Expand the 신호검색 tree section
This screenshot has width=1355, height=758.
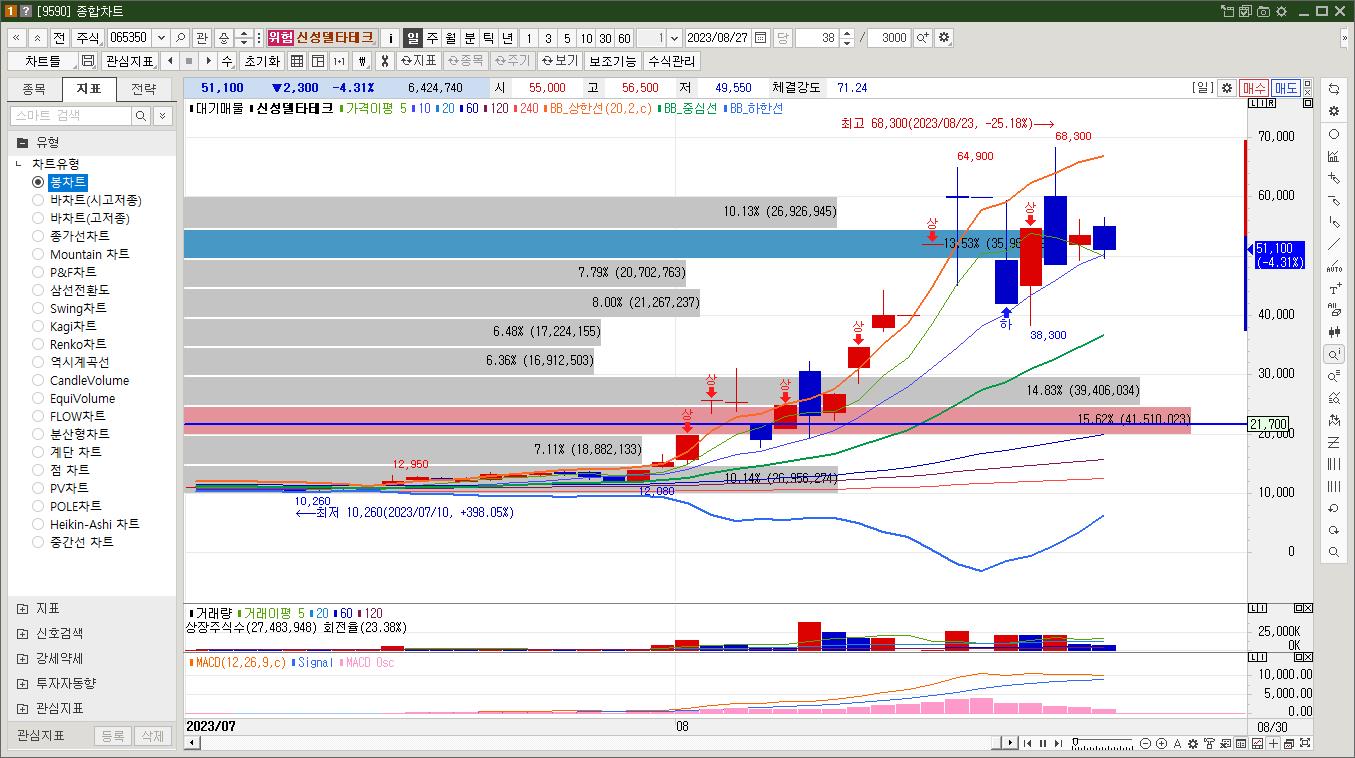click(22, 633)
